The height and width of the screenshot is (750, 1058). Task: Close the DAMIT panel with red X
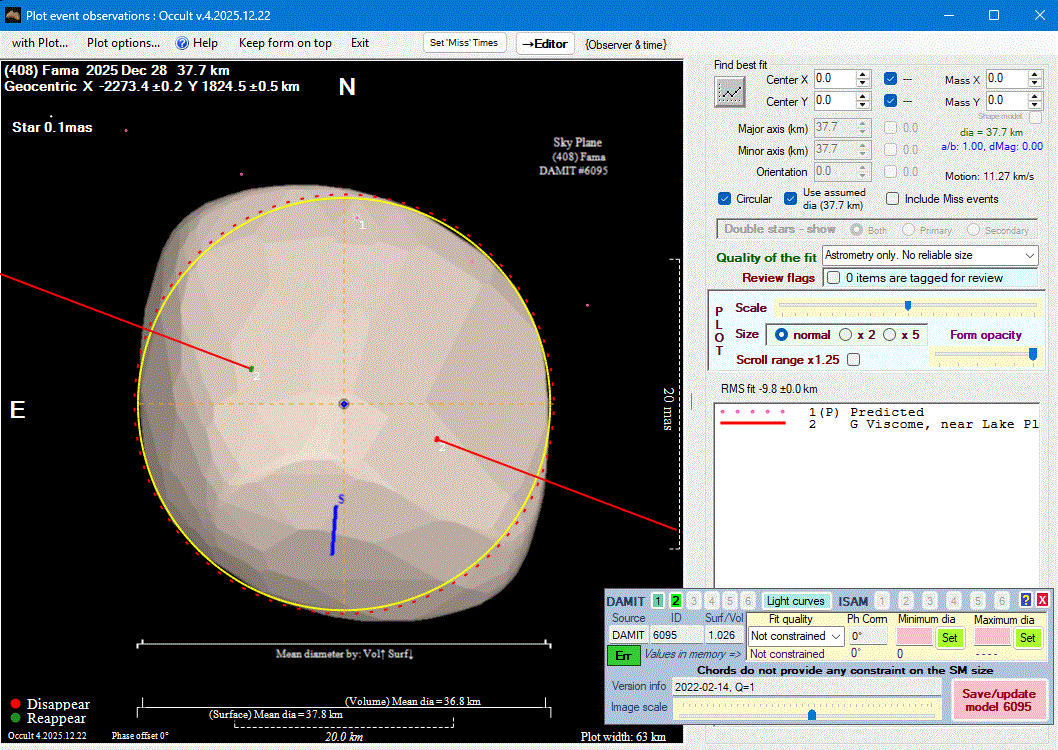(1042, 601)
